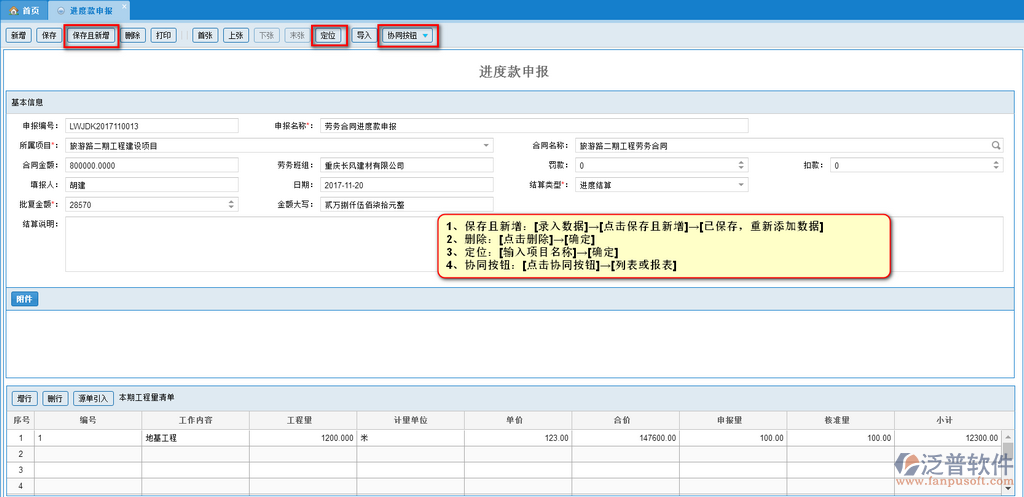1024x497 pixels.
Task: Expand the 结算类型 dropdown
Action: 741,185
